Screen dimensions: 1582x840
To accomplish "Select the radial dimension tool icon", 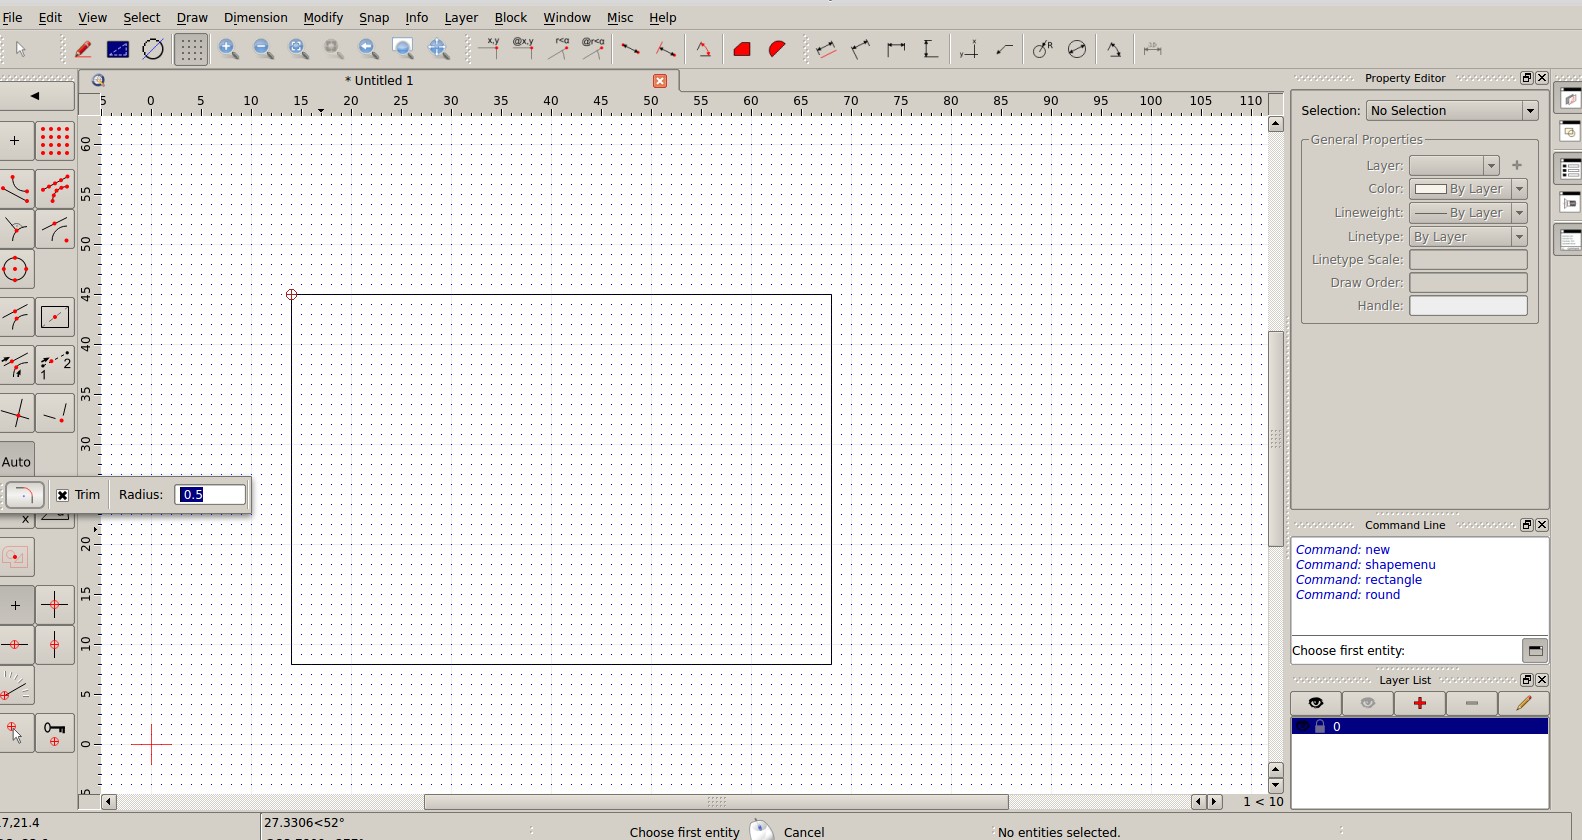I will click(x=1042, y=49).
